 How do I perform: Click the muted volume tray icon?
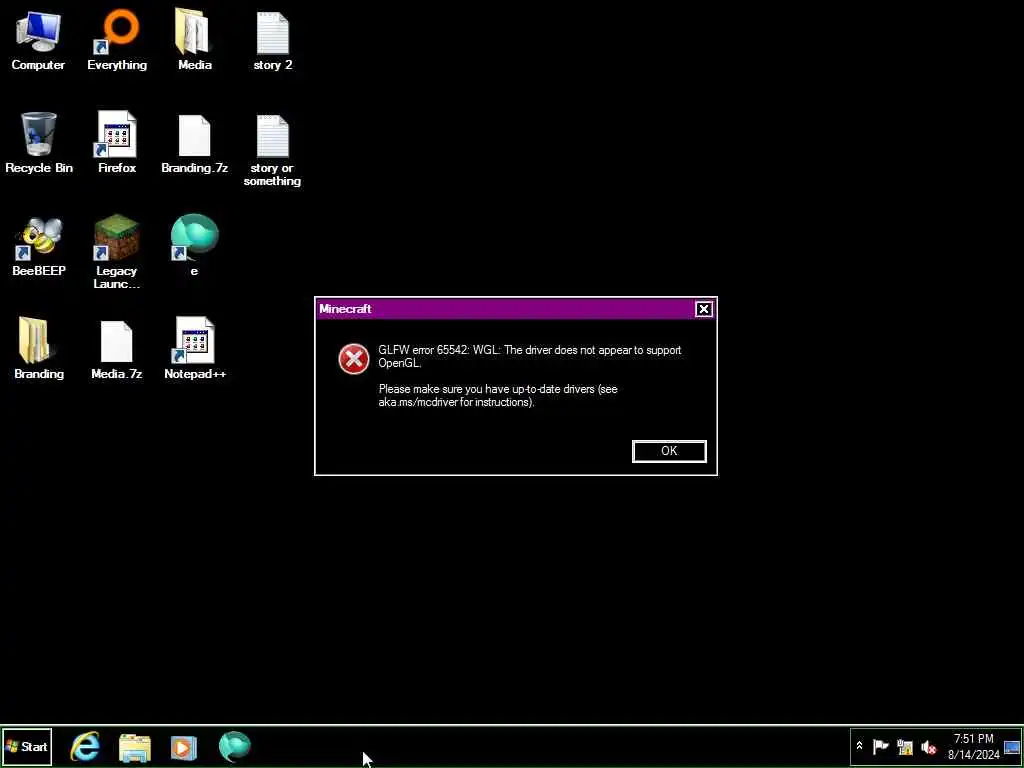tap(928, 746)
